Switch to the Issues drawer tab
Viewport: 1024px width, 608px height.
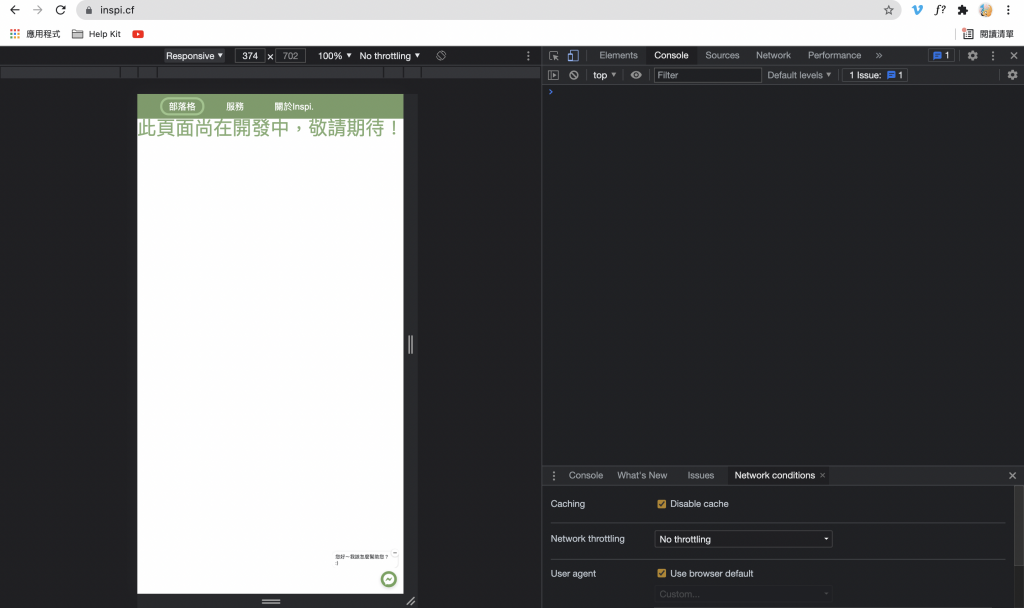[700, 475]
